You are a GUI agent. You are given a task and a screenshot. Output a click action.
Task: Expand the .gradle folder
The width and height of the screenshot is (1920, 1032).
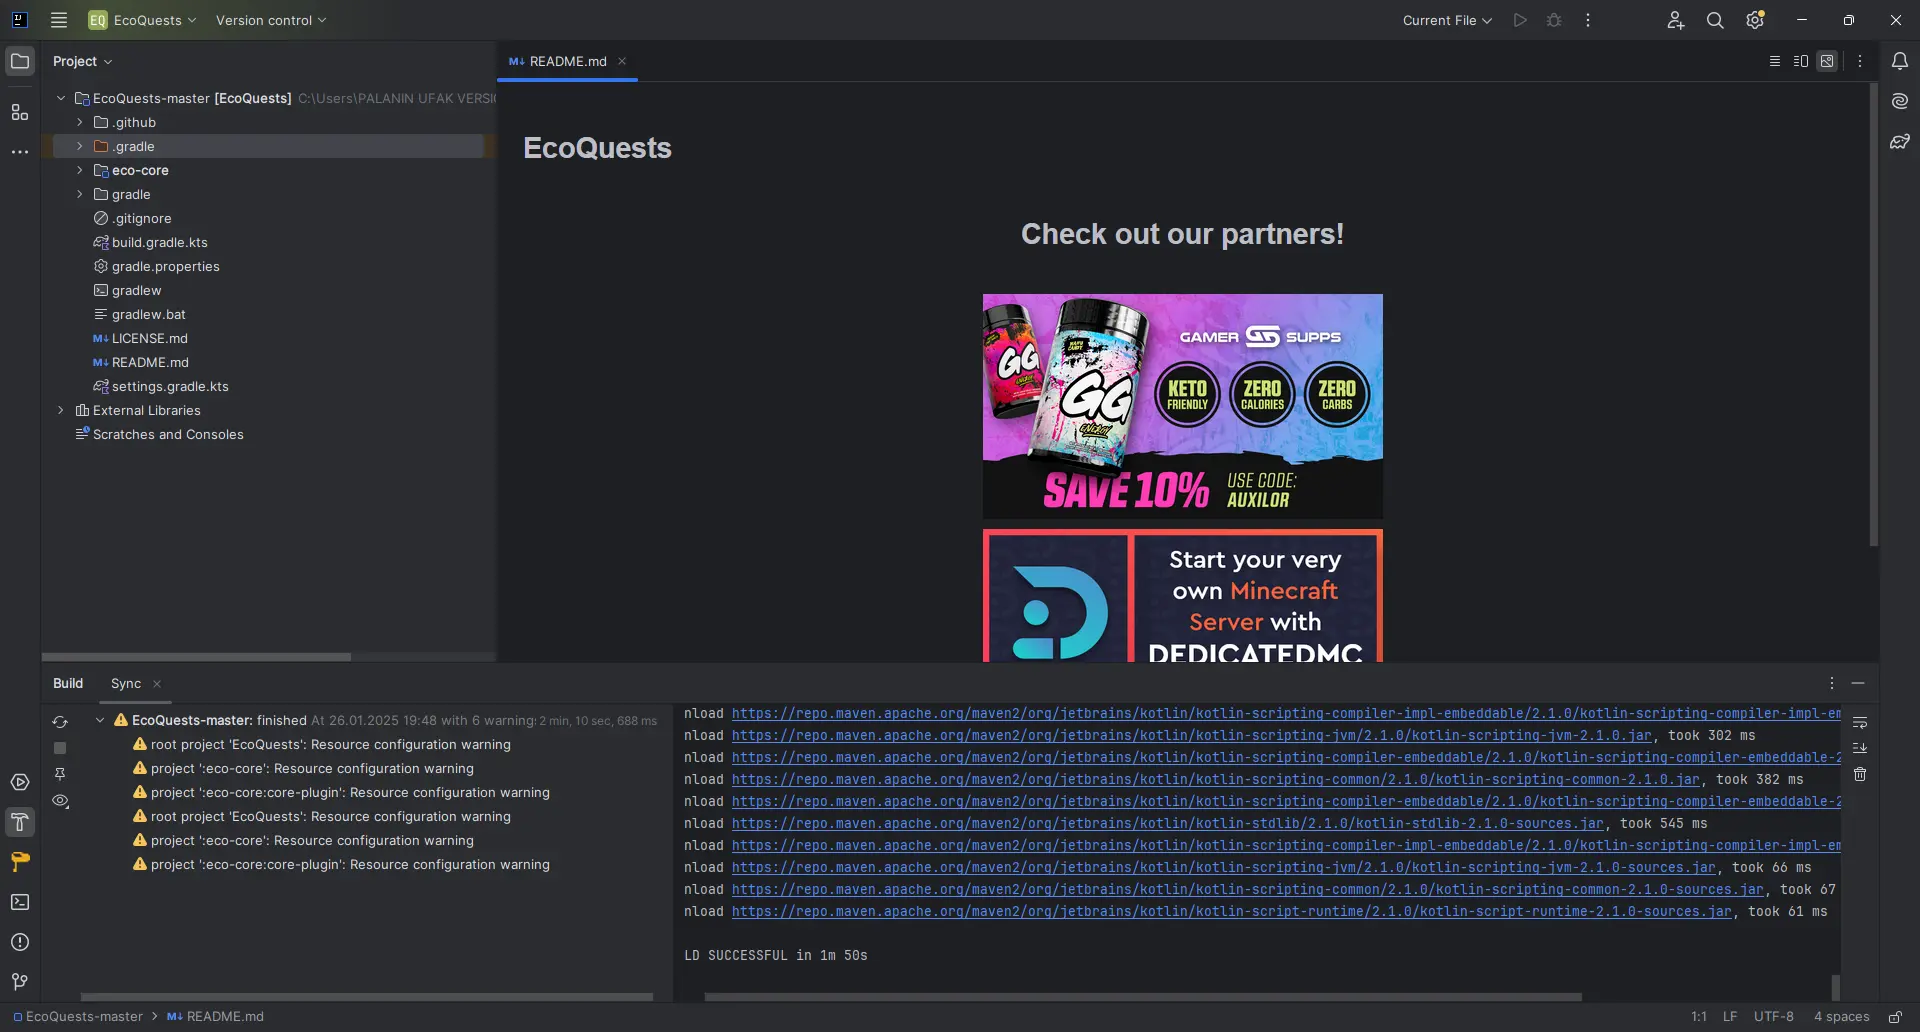point(80,146)
